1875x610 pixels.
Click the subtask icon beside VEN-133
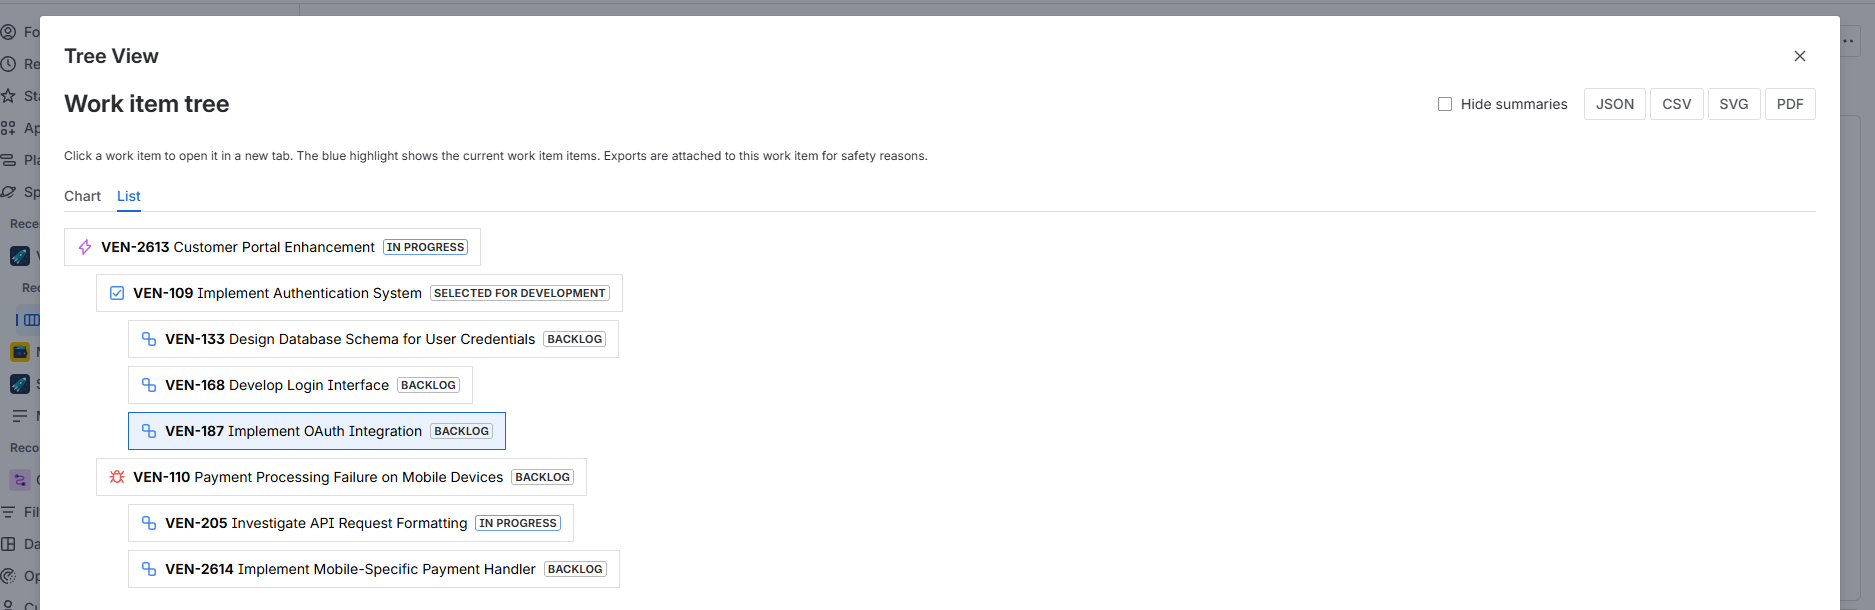(x=149, y=339)
